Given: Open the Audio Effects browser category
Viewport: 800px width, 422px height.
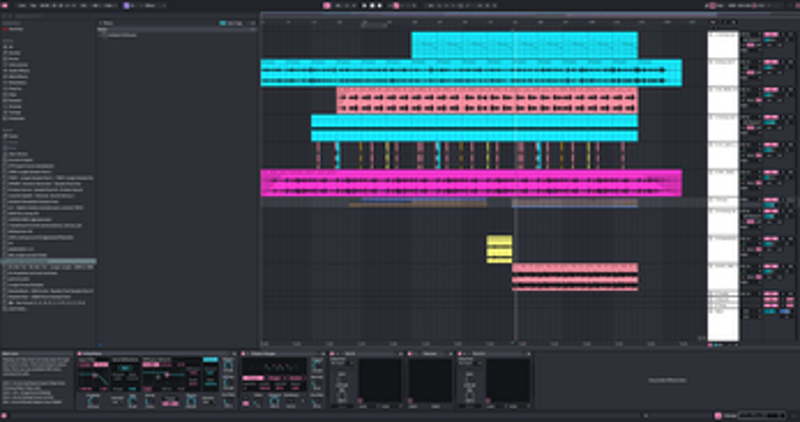Looking at the screenshot, I should pos(18,70).
